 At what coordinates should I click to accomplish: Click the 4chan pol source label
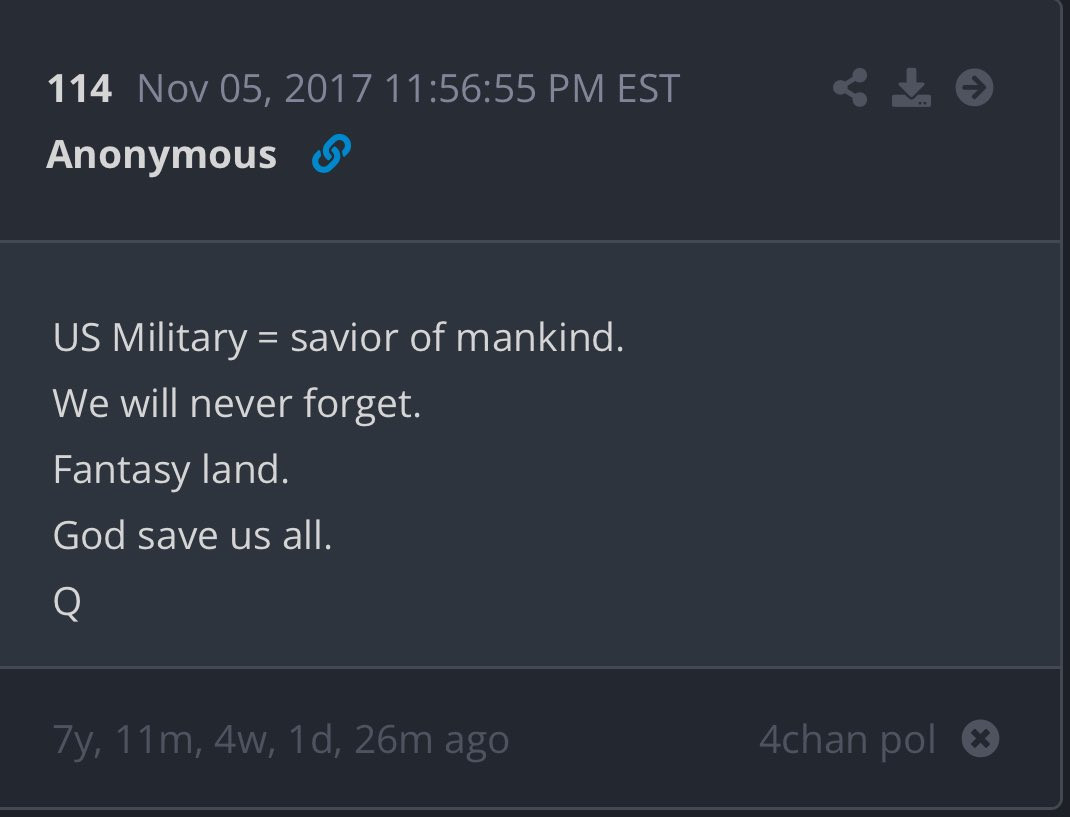(x=847, y=740)
